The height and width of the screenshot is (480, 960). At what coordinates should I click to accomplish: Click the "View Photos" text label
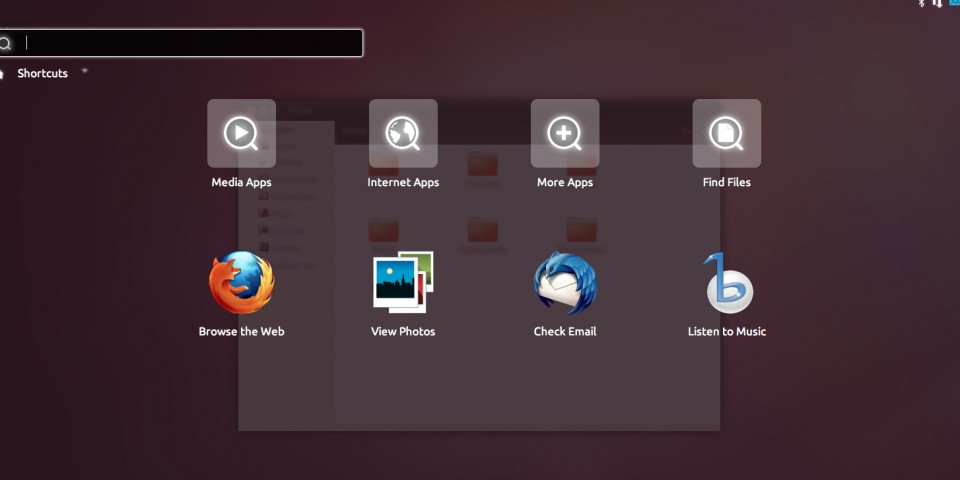[x=403, y=332]
